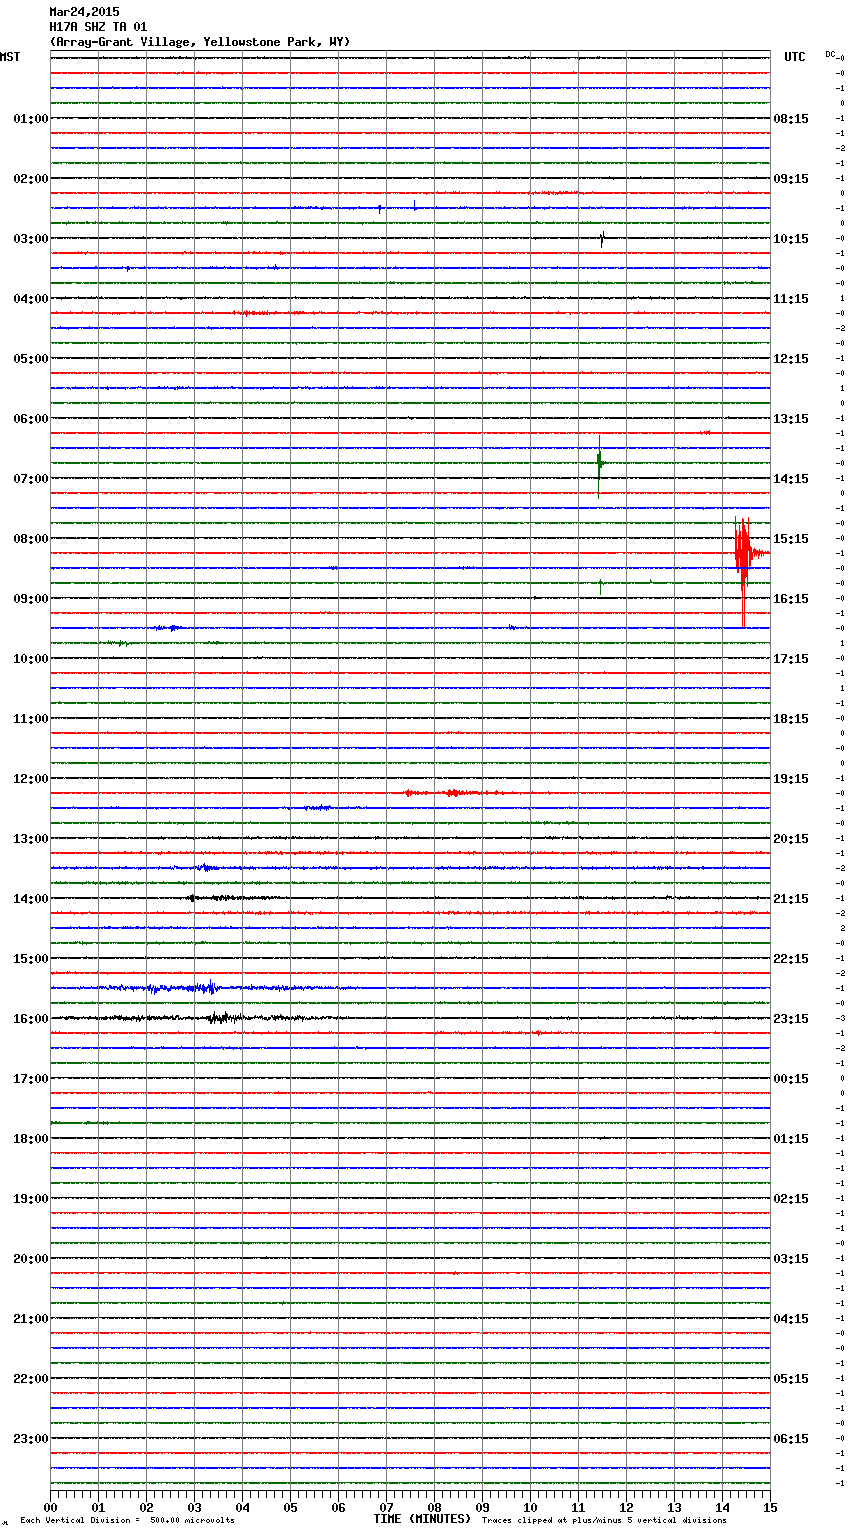Click the Array-Grant Village, Yellowstone Park location line

coord(200,42)
